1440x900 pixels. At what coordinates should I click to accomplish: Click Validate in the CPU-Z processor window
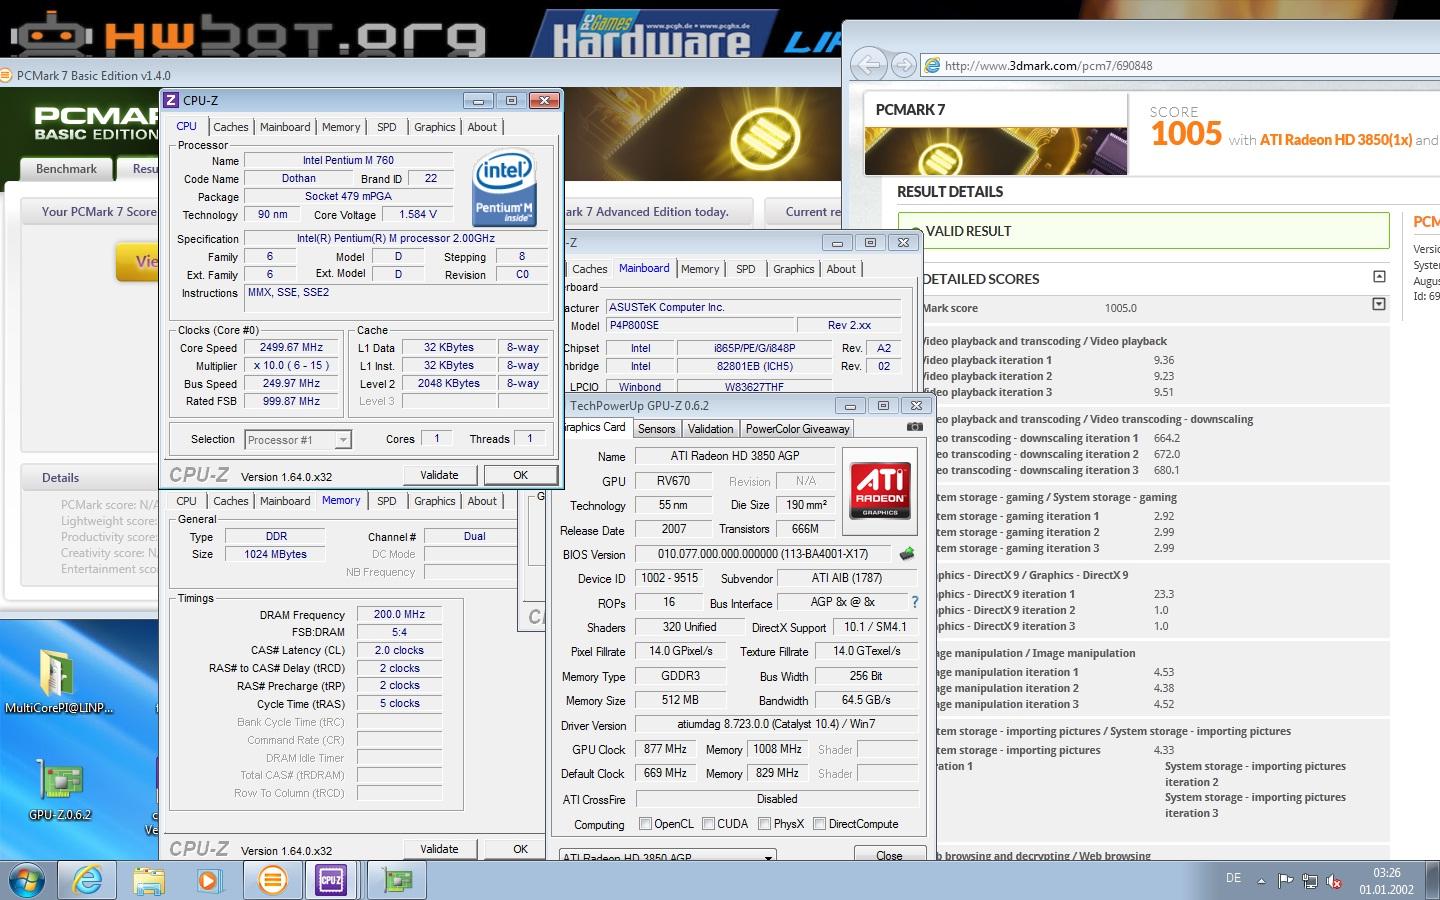(x=439, y=475)
